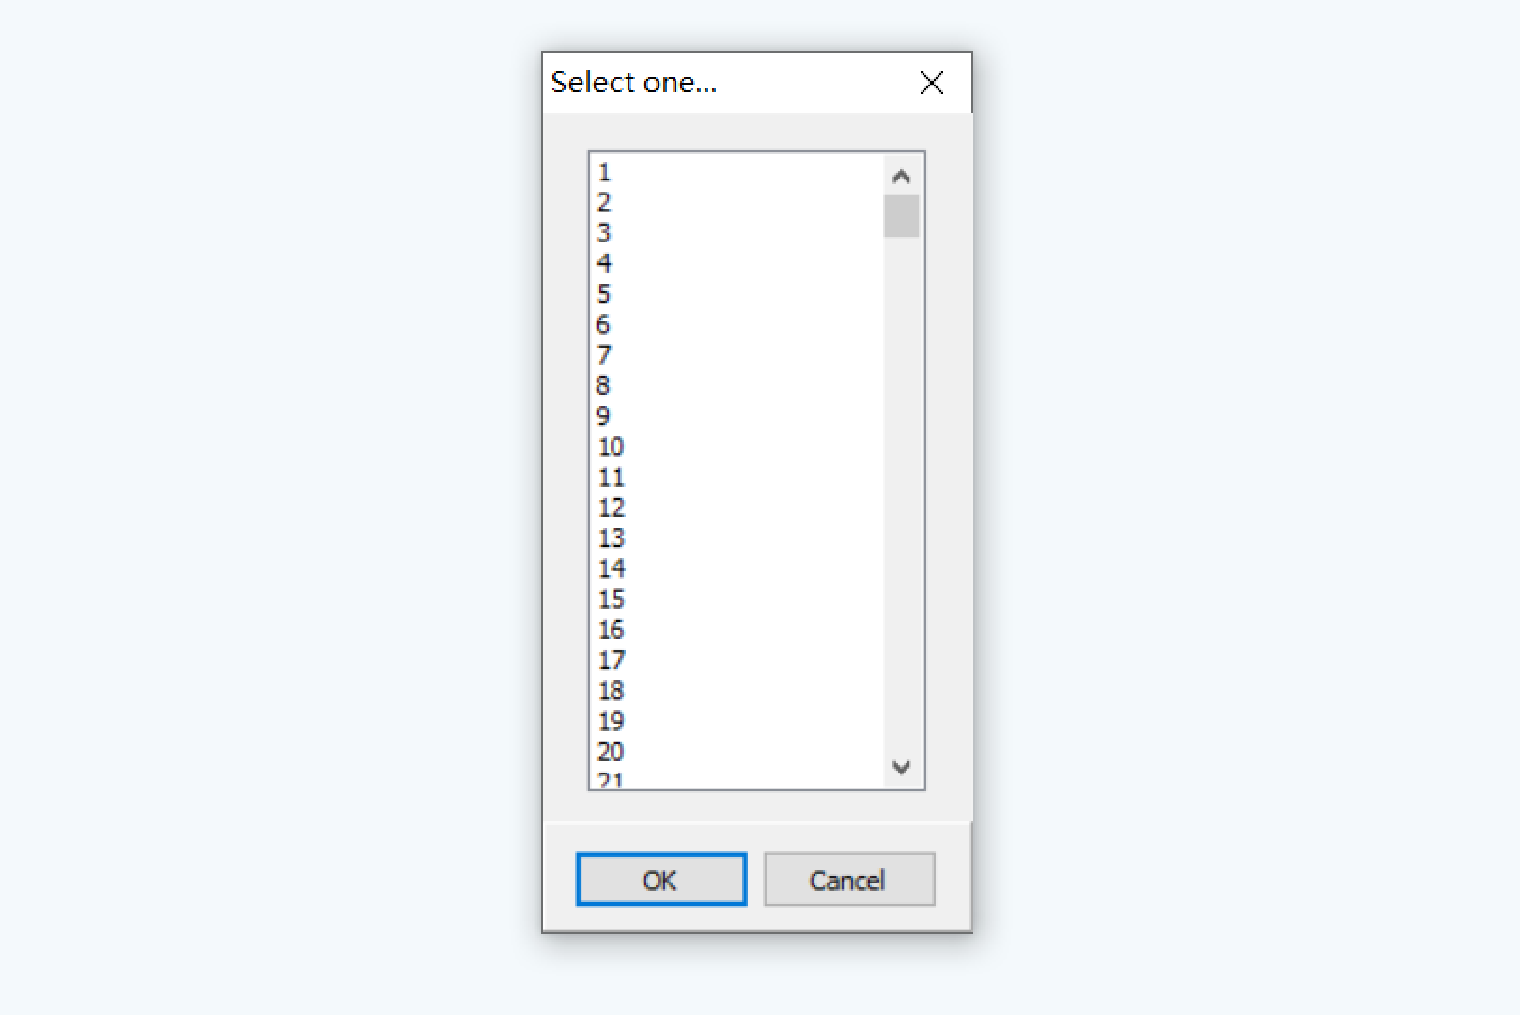Click the Cancel button

tap(849, 879)
